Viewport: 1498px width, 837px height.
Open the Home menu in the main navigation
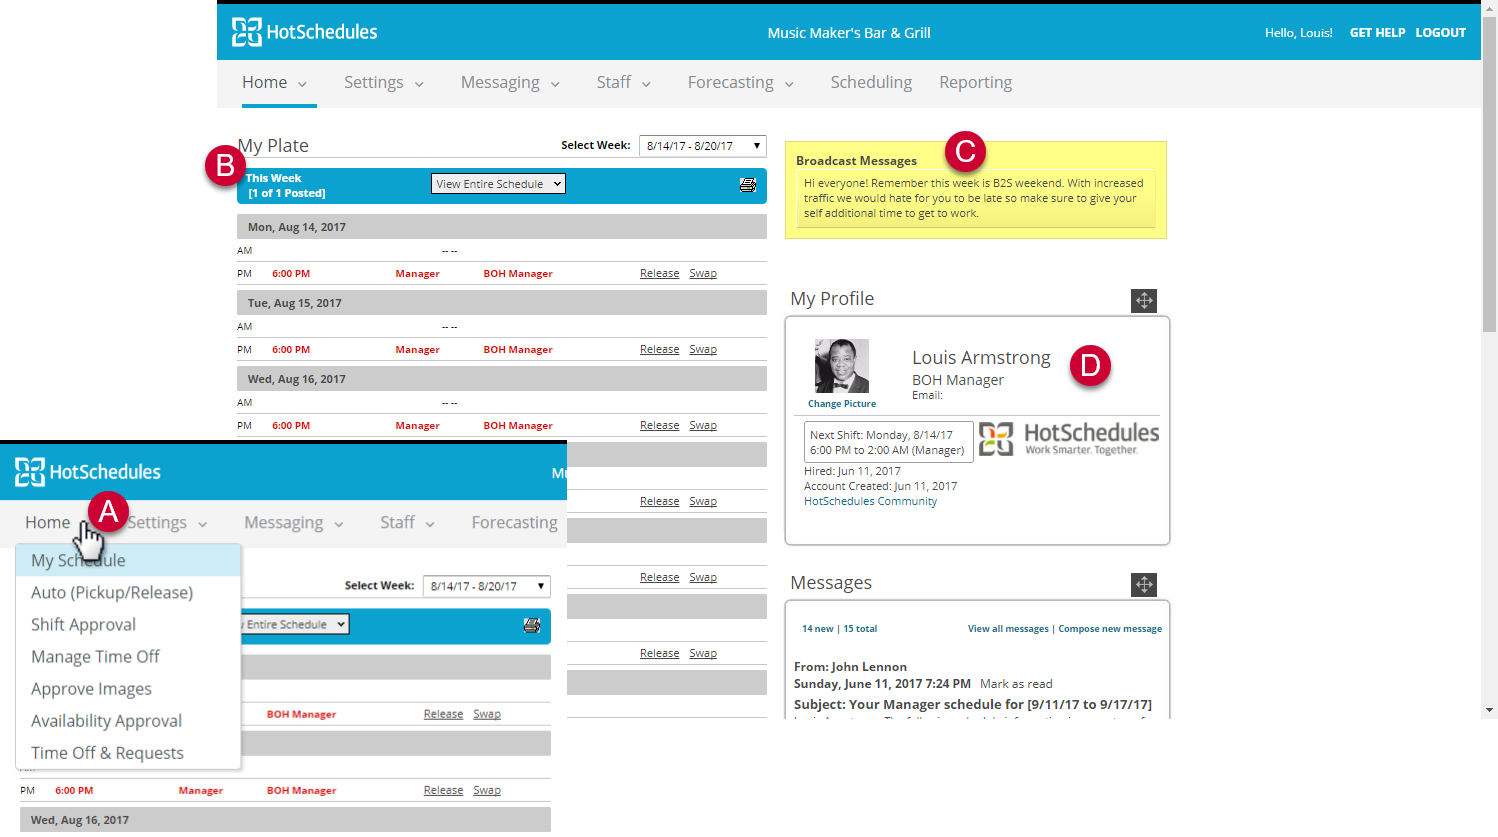tap(274, 83)
